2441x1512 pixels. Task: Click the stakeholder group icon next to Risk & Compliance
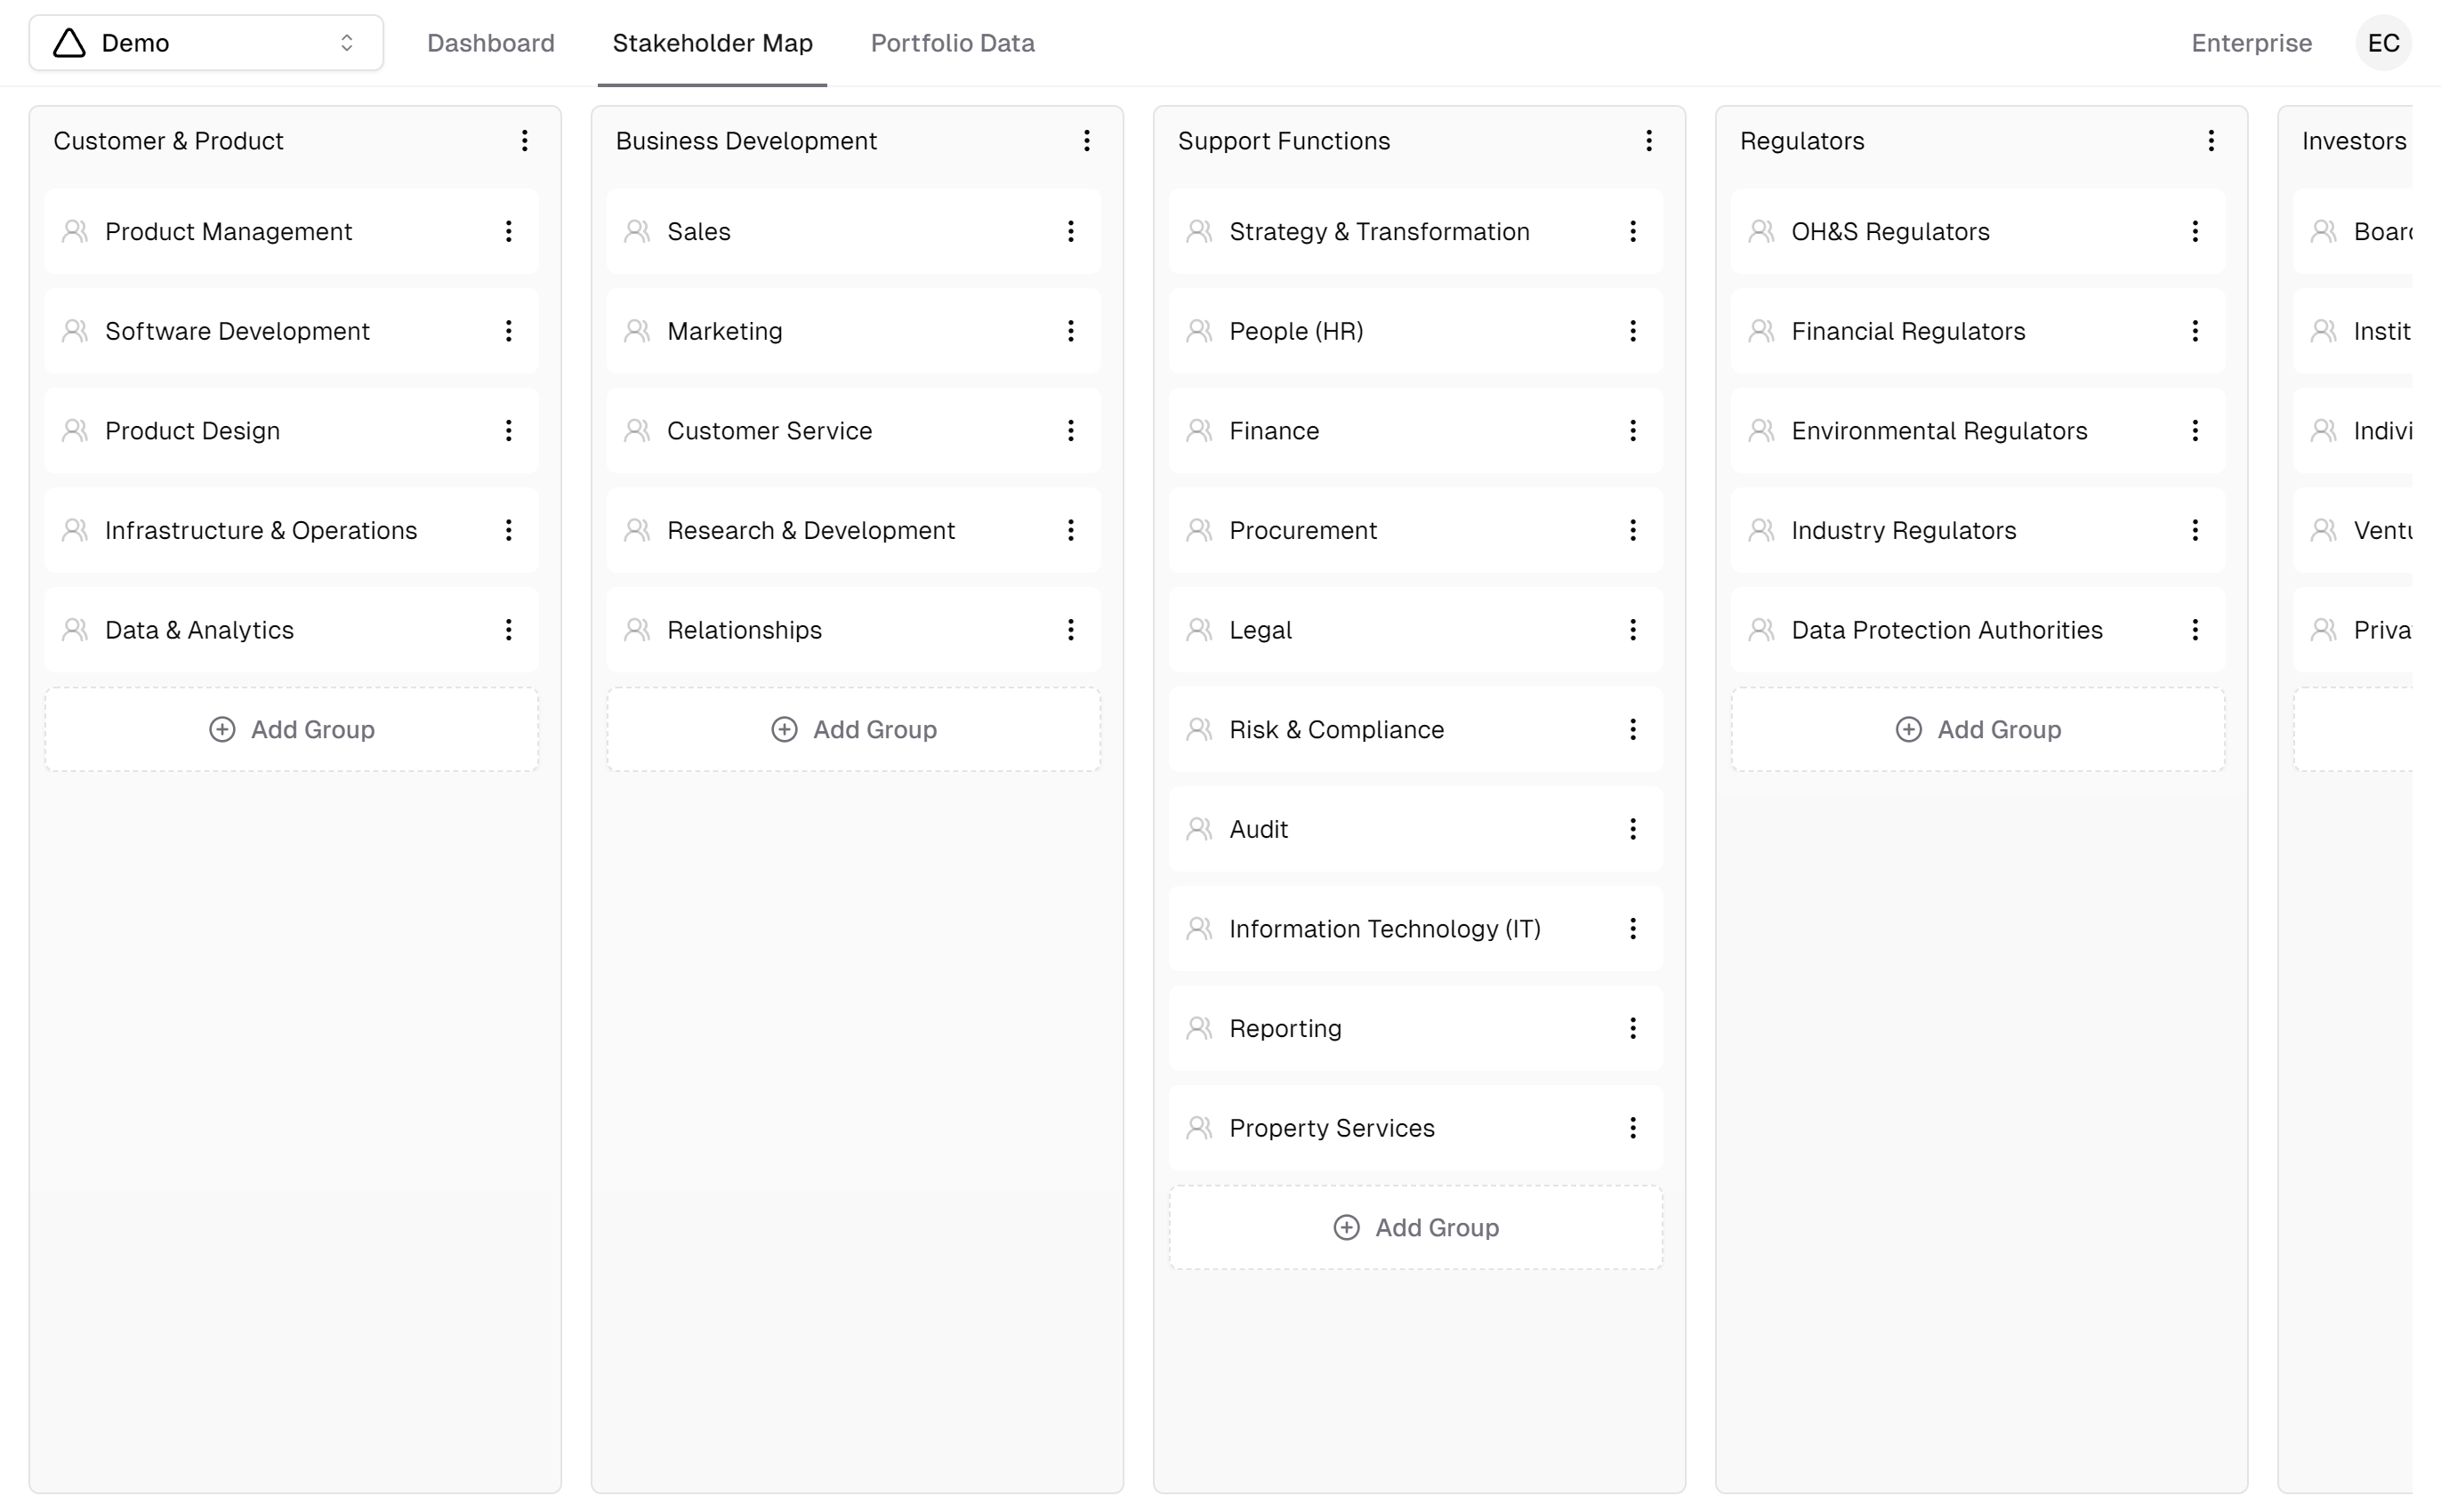pos(1199,729)
